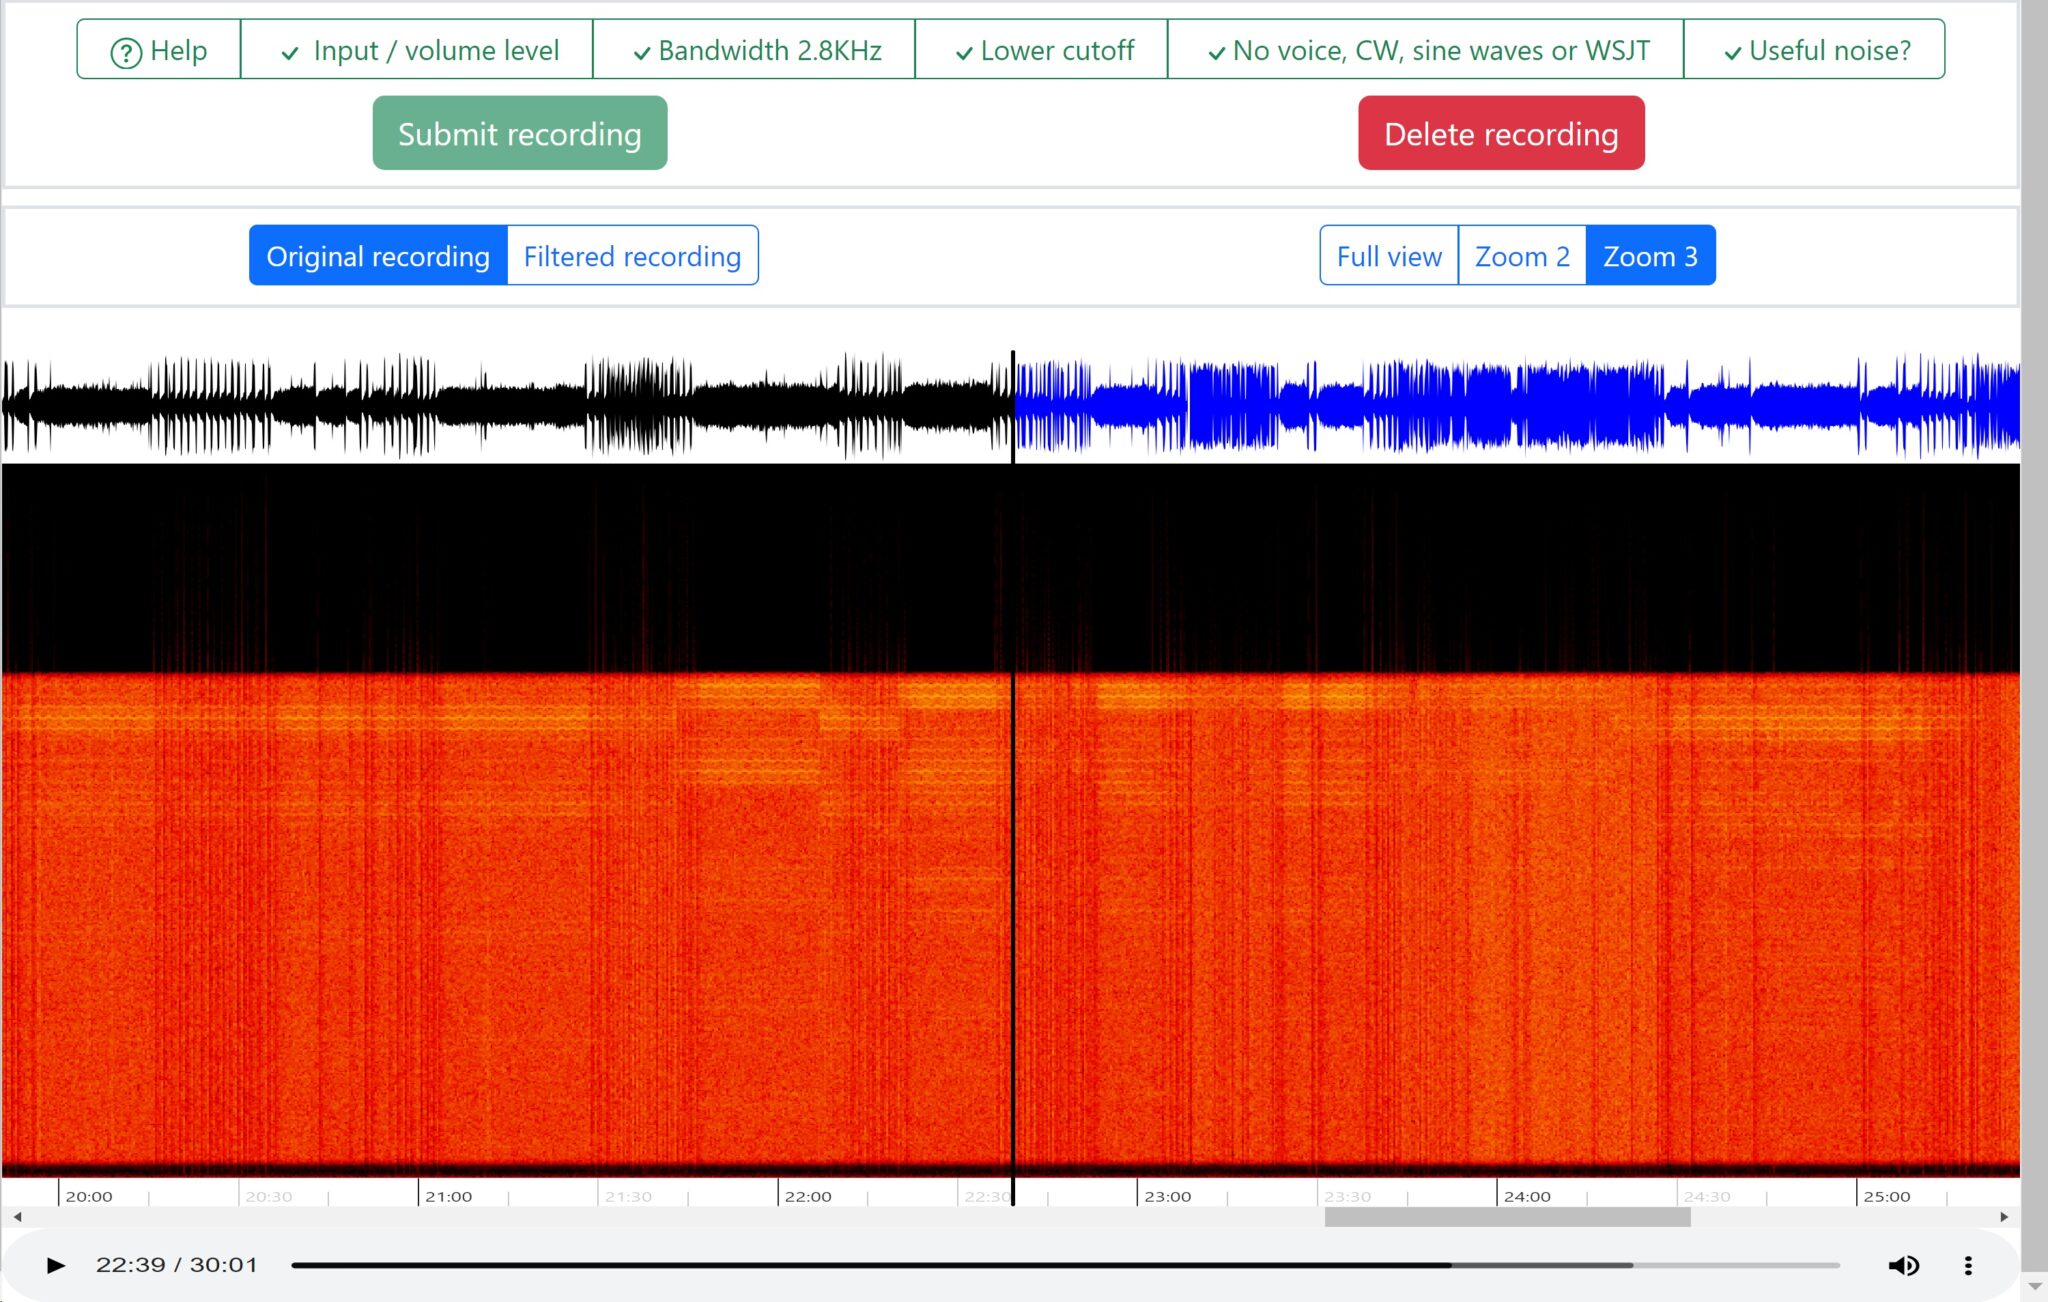Click the right arrow of the spectrogram scrollbar
This screenshot has width=2048, height=1302.
click(x=2003, y=1217)
